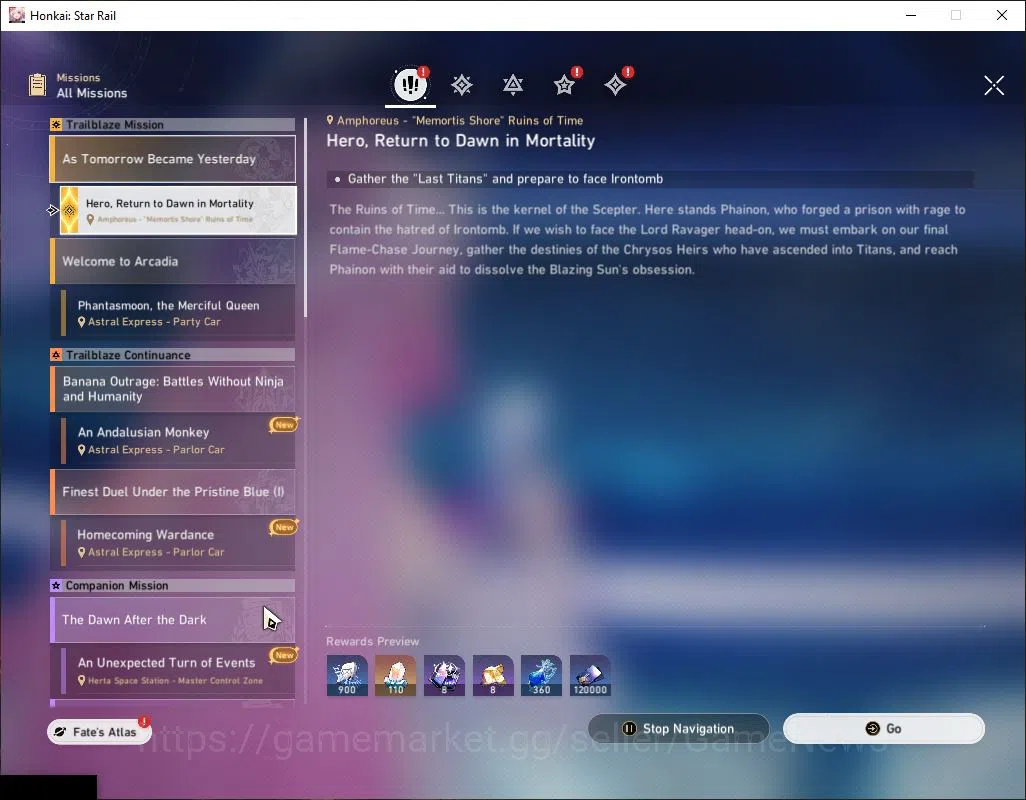The width and height of the screenshot is (1026, 800).
Task: View the 360 reward item icon
Action: tap(541, 675)
